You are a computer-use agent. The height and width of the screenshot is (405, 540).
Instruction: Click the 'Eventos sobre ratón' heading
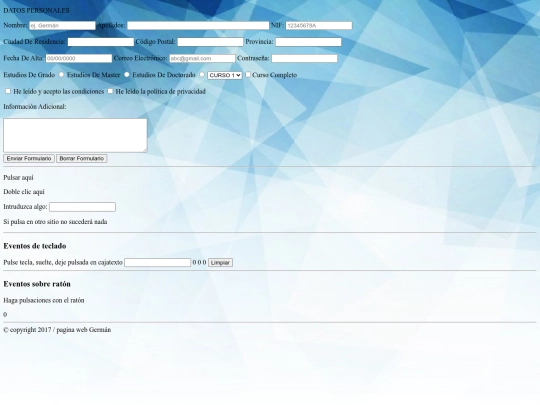coord(37,284)
